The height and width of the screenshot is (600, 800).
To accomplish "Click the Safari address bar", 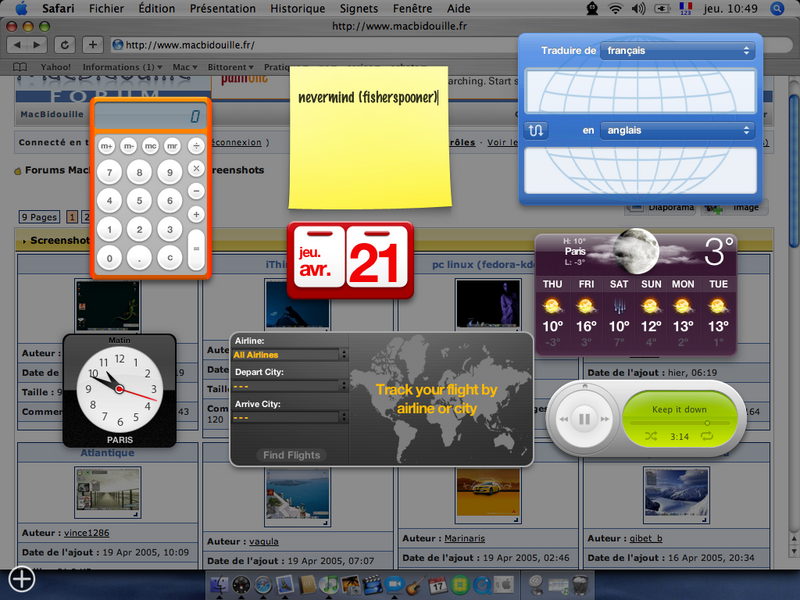I will 314,45.
